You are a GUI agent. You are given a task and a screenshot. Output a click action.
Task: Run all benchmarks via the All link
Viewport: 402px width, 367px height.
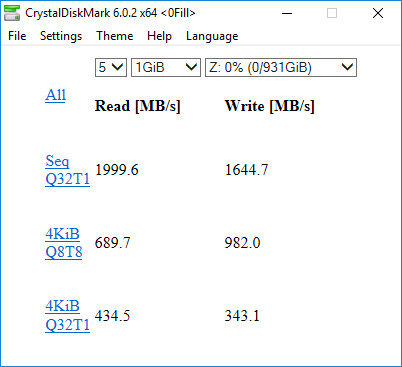point(56,95)
